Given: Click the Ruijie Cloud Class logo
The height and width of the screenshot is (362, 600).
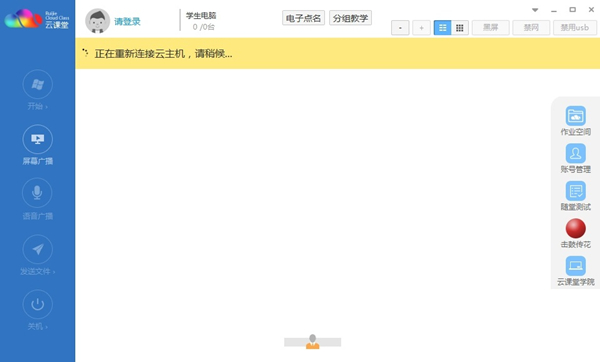Looking at the screenshot, I should [x=37, y=19].
